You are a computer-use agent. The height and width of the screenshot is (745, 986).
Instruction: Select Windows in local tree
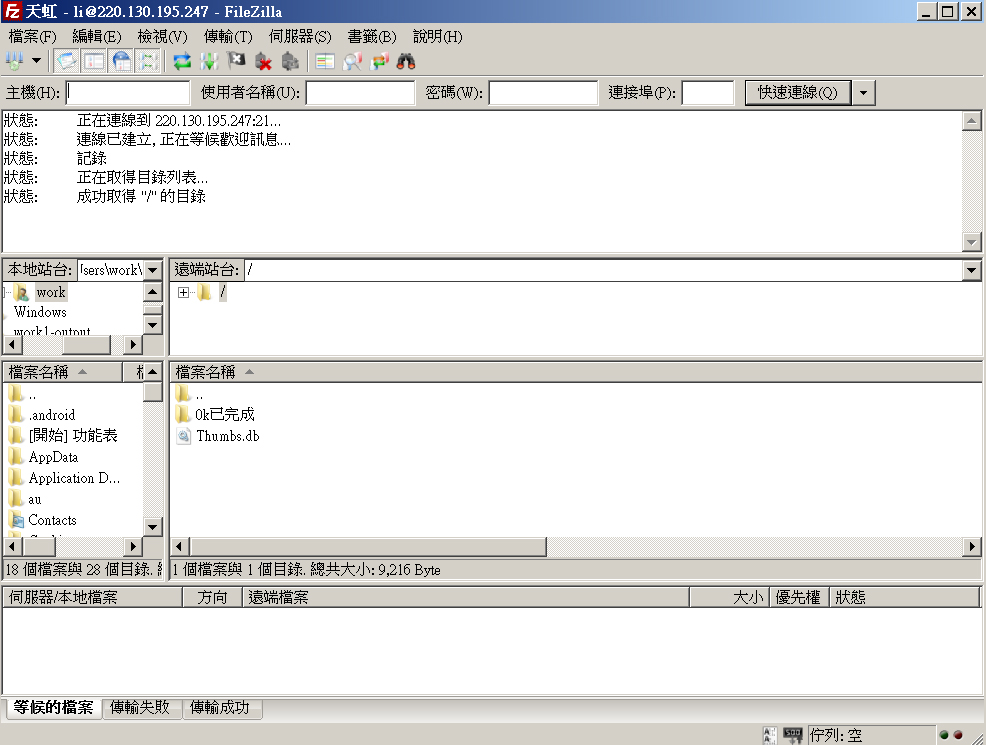tap(40, 312)
